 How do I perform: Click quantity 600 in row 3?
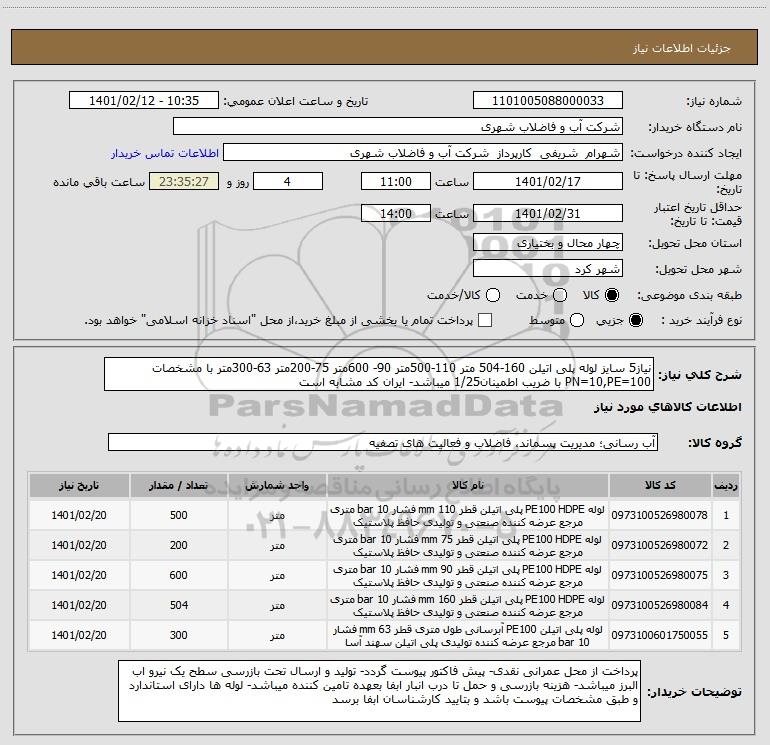pos(179,575)
